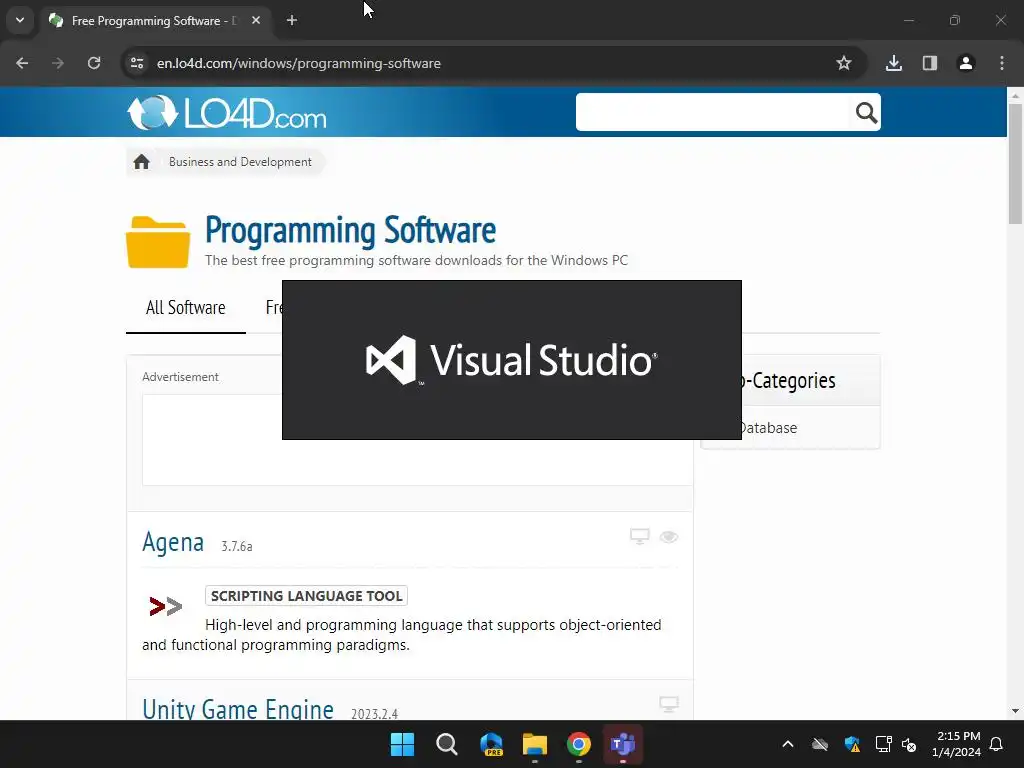Open the notifications bell icon
1024x768 pixels.
[996, 744]
